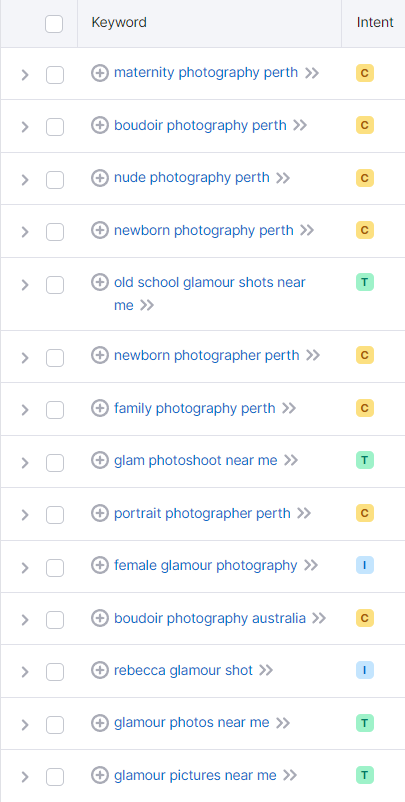Screen dimensions: 405x802
Task: Click the T intent badge for glamour pictures near me
Action: [365, 775]
